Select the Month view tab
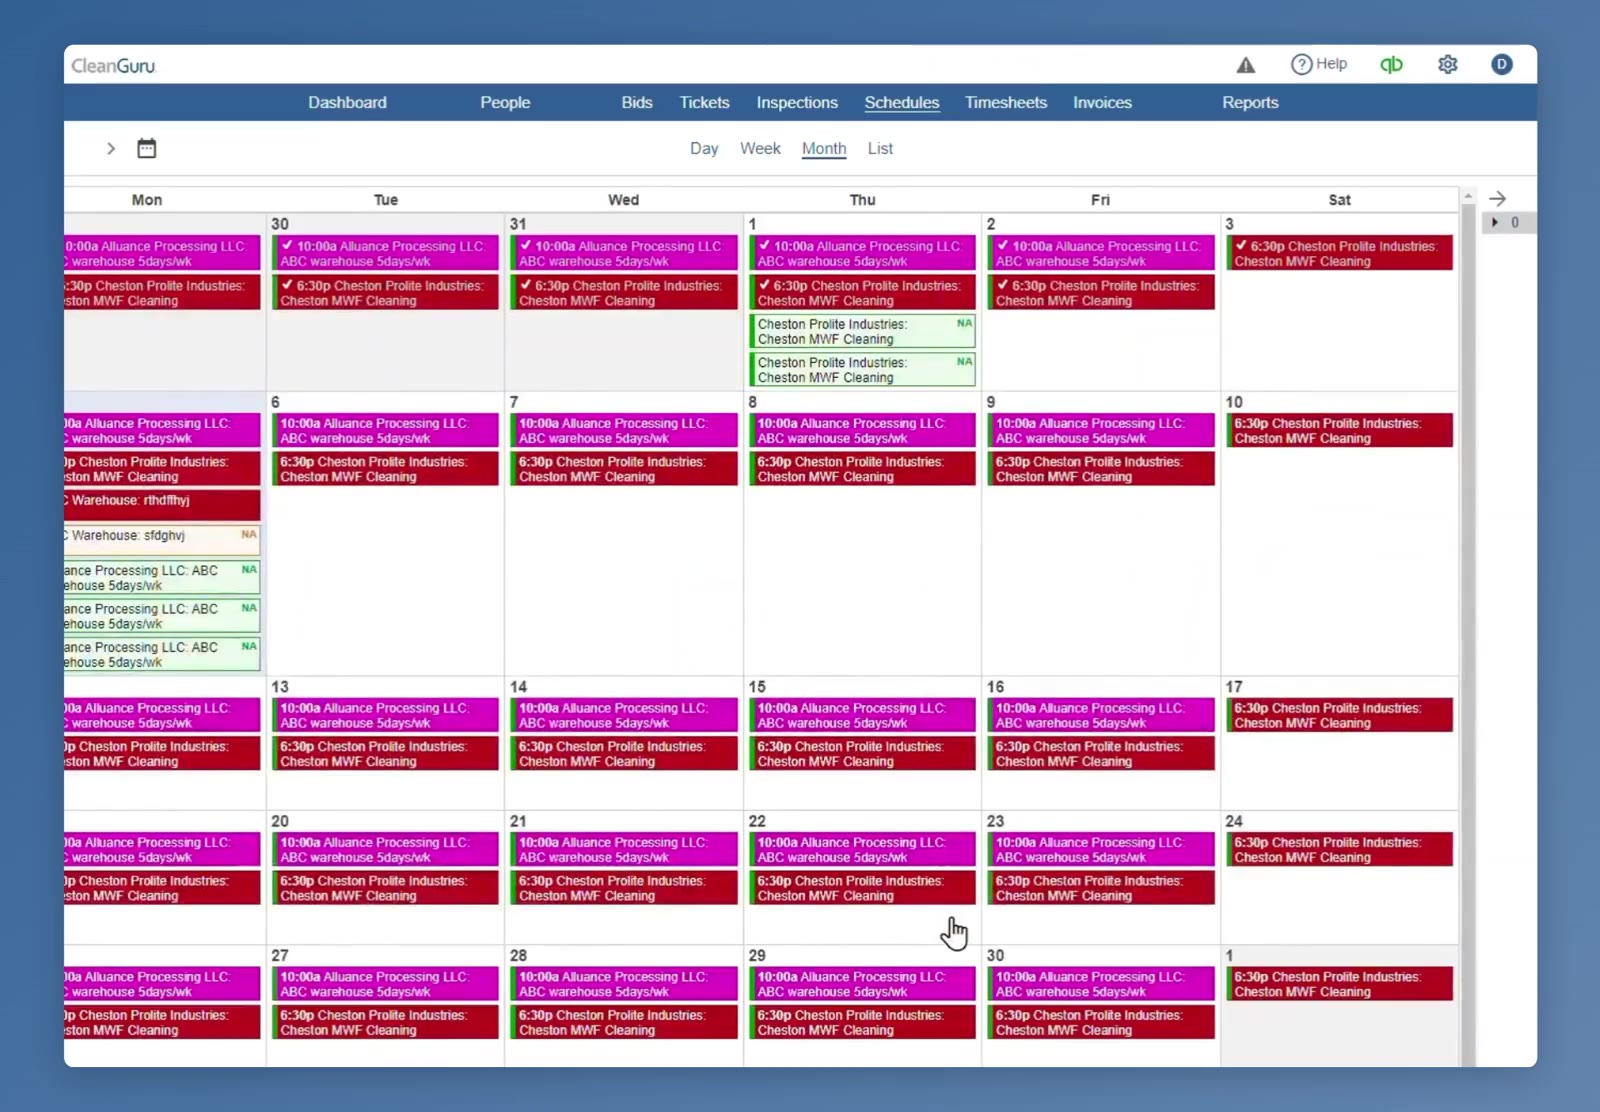1600x1112 pixels. pos(824,148)
